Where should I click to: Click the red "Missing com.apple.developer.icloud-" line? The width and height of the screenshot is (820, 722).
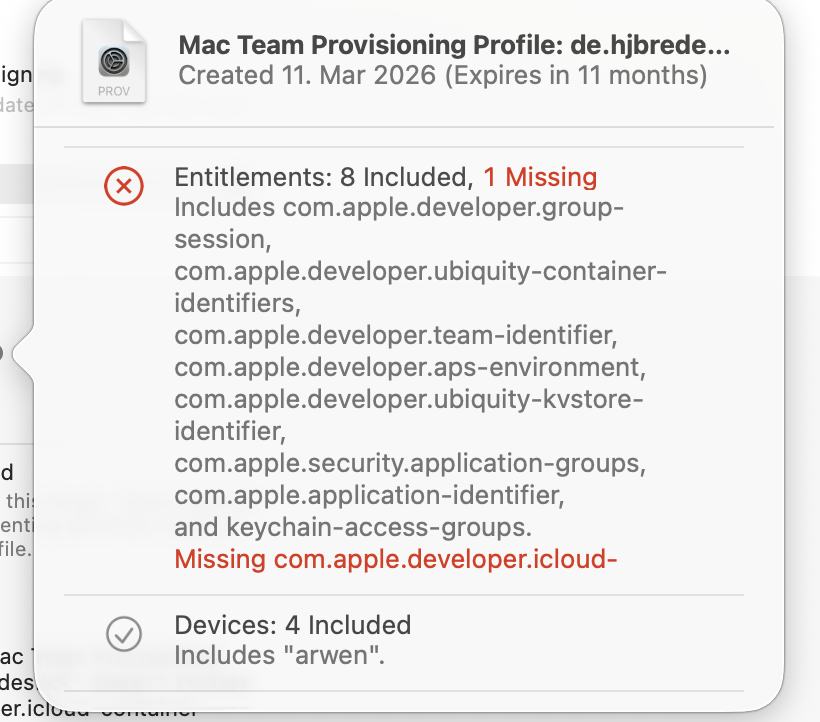396,558
